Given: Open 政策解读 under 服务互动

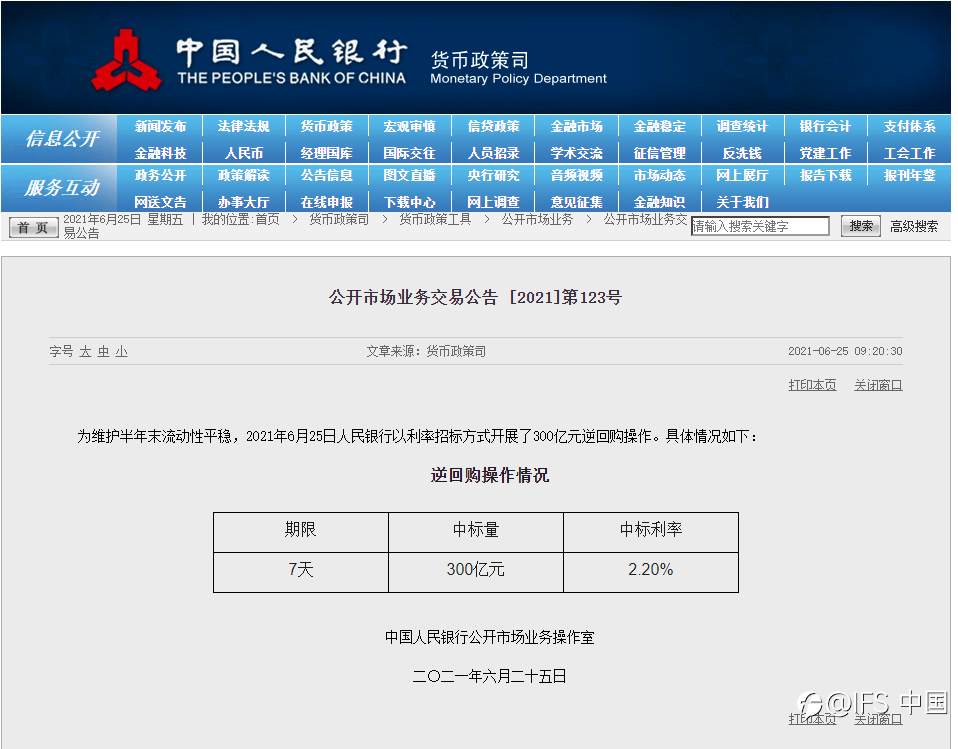Looking at the screenshot, I should [x=243, y=175].
